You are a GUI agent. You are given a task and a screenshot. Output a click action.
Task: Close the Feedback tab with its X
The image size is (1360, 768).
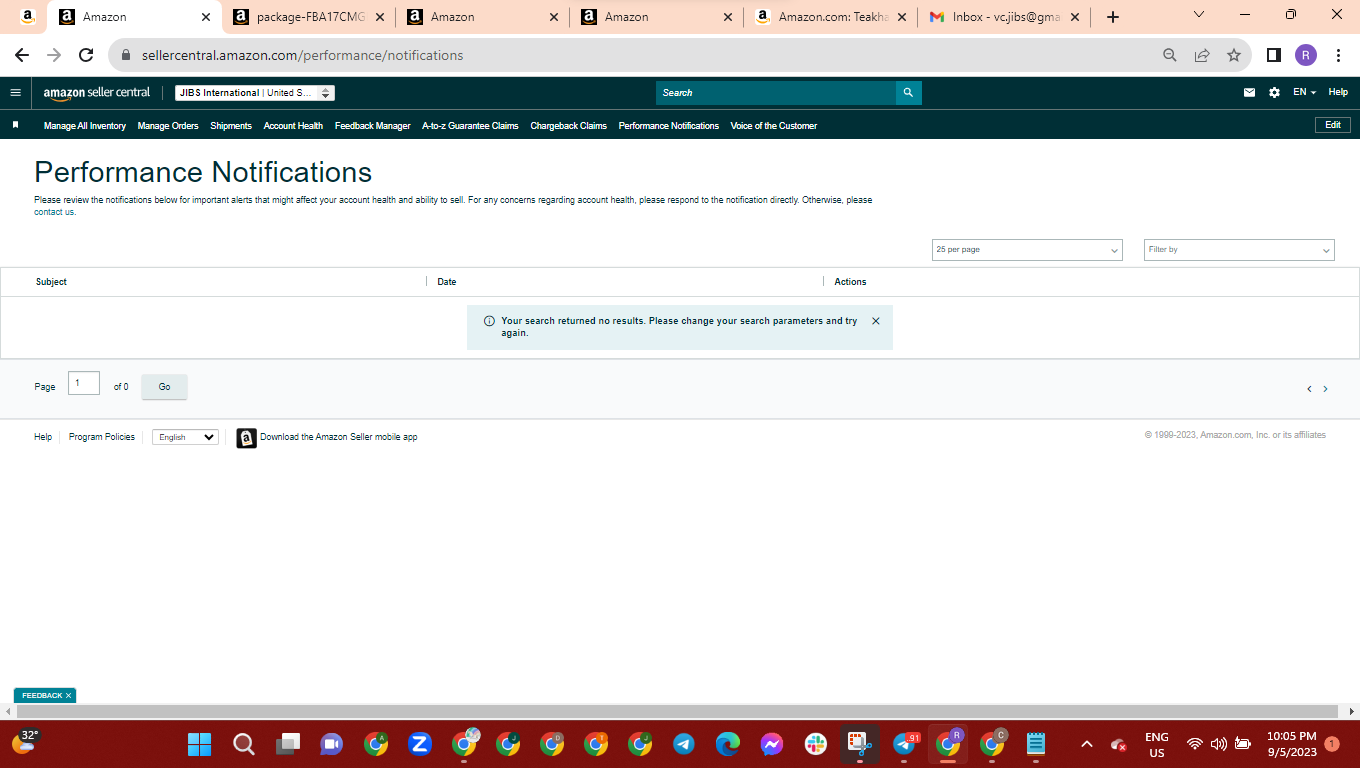68,695
